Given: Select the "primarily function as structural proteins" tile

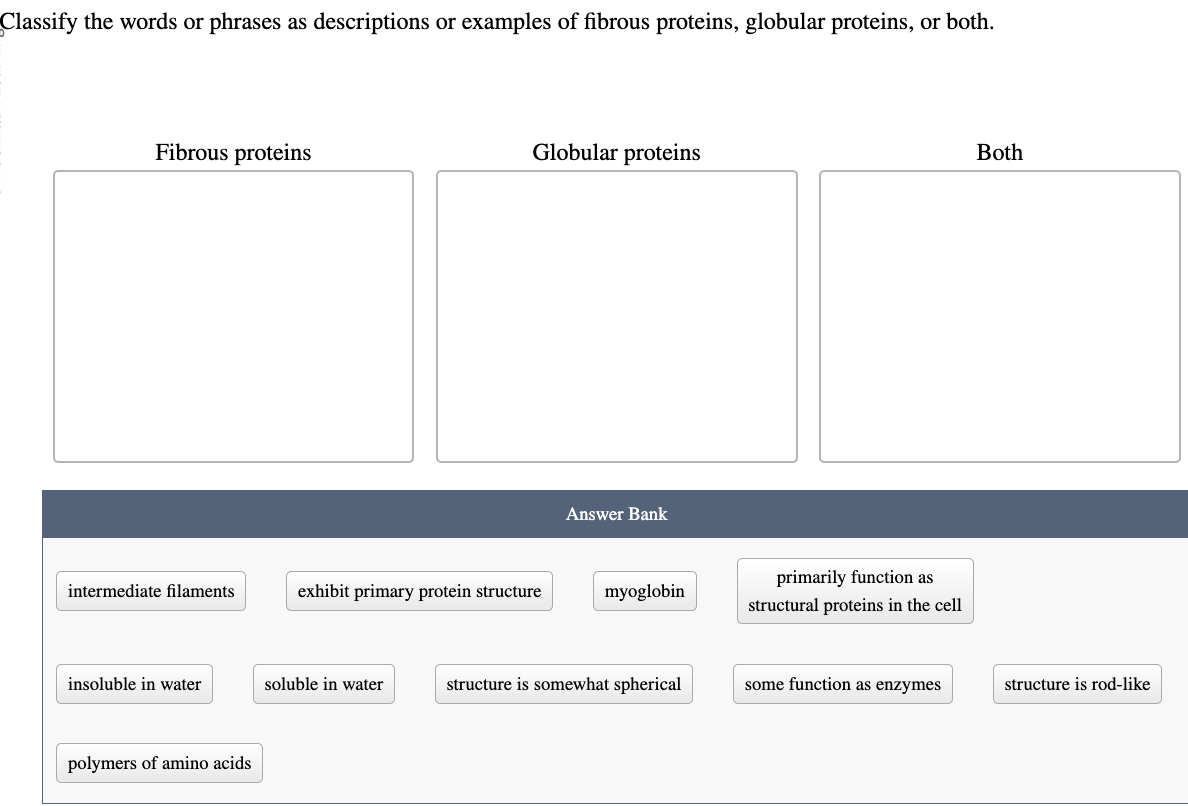Looking at the screenshot, I should tap(855, 591).
